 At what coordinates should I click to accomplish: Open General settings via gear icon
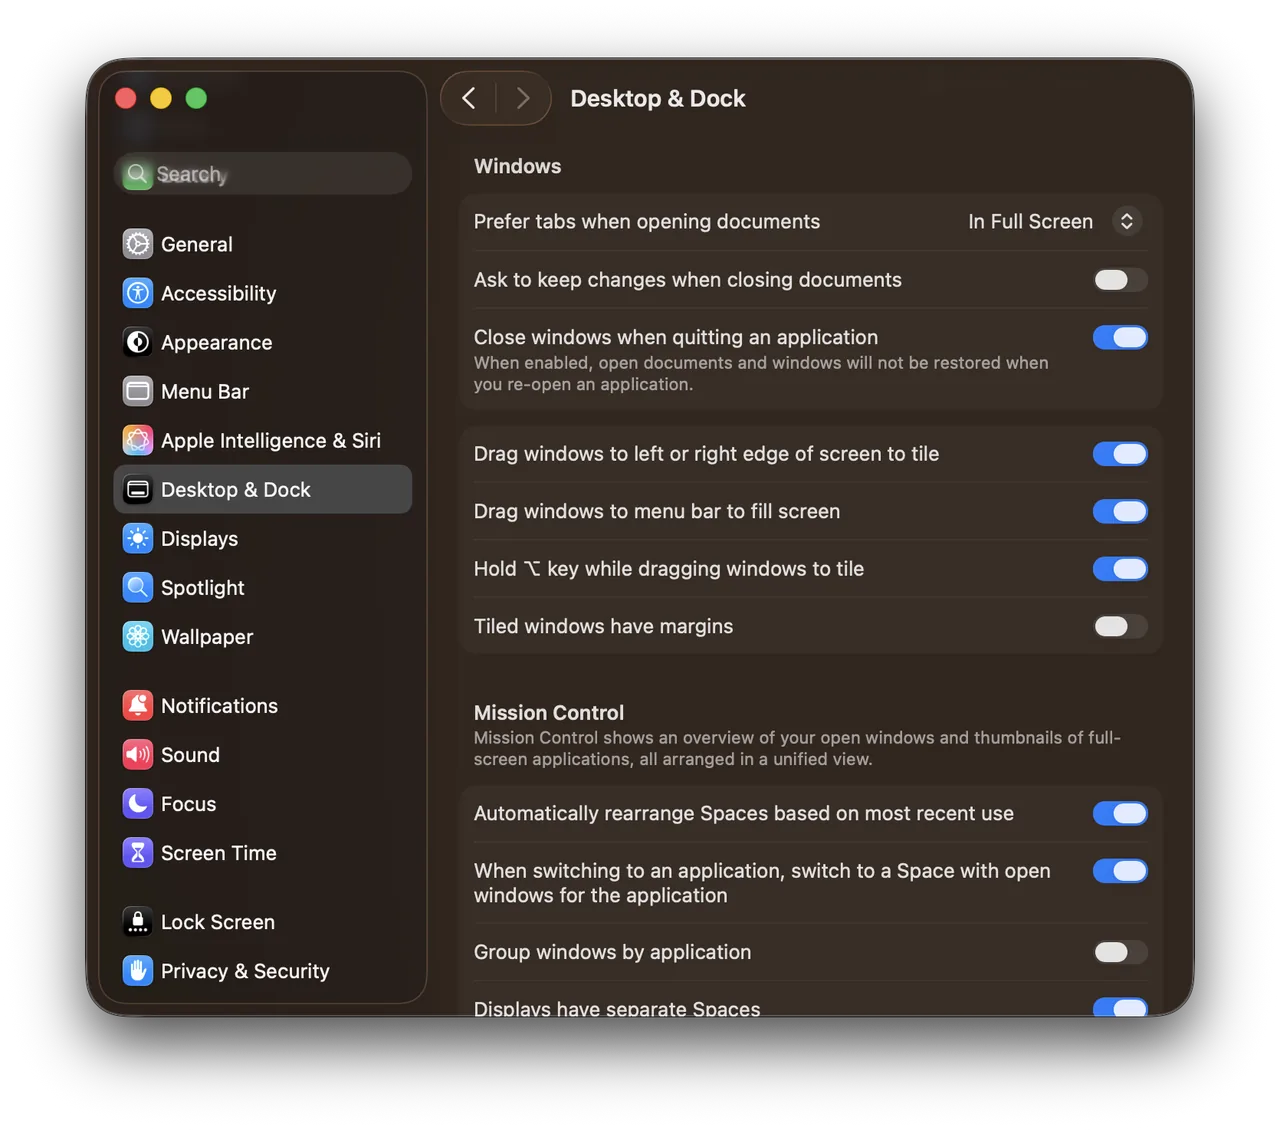pos(138,244)
